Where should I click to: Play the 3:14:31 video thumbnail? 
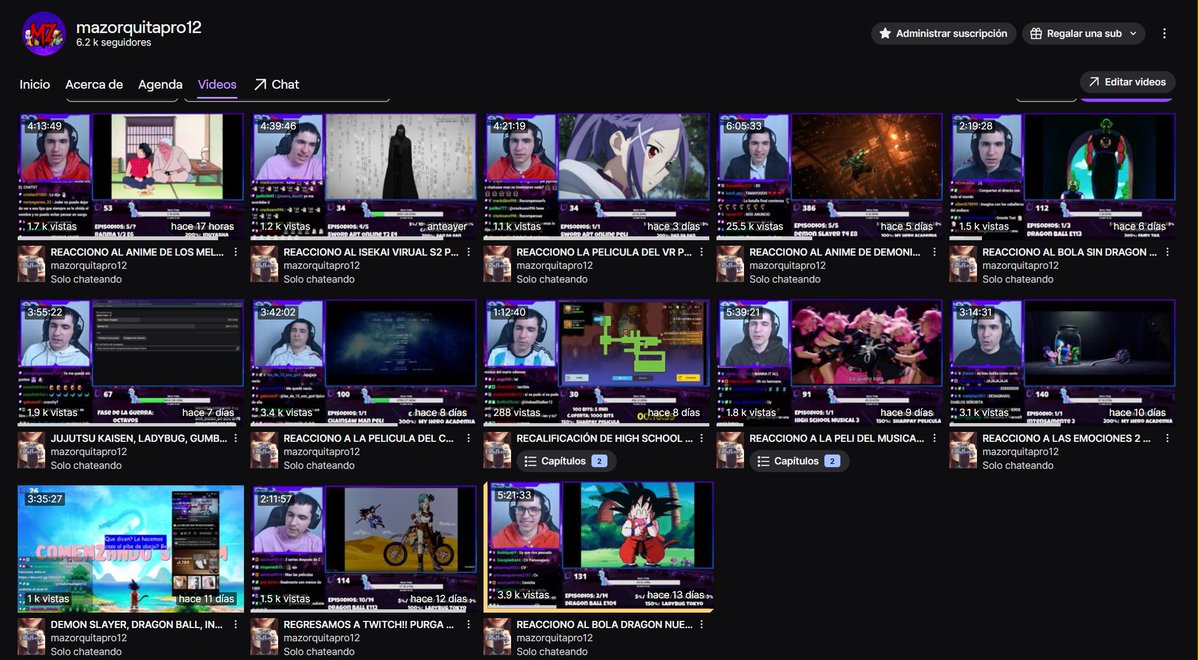[1063, 362]
